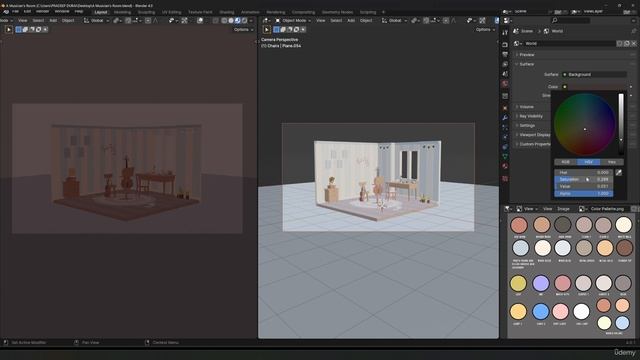
Task: Switch color picker to Hex mode
Action: click(611, 162)
